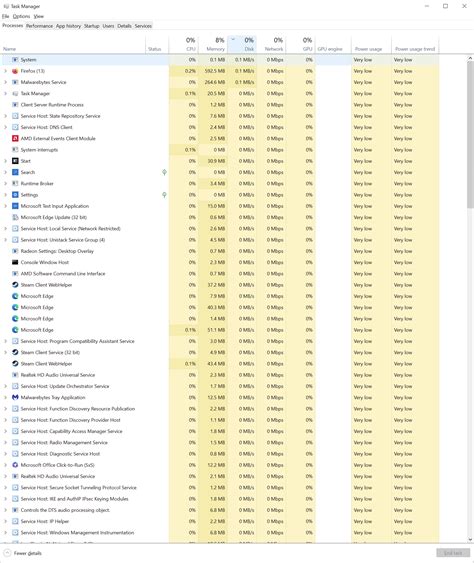Click the scrollbar up arrow

click(x=470, y=58)
